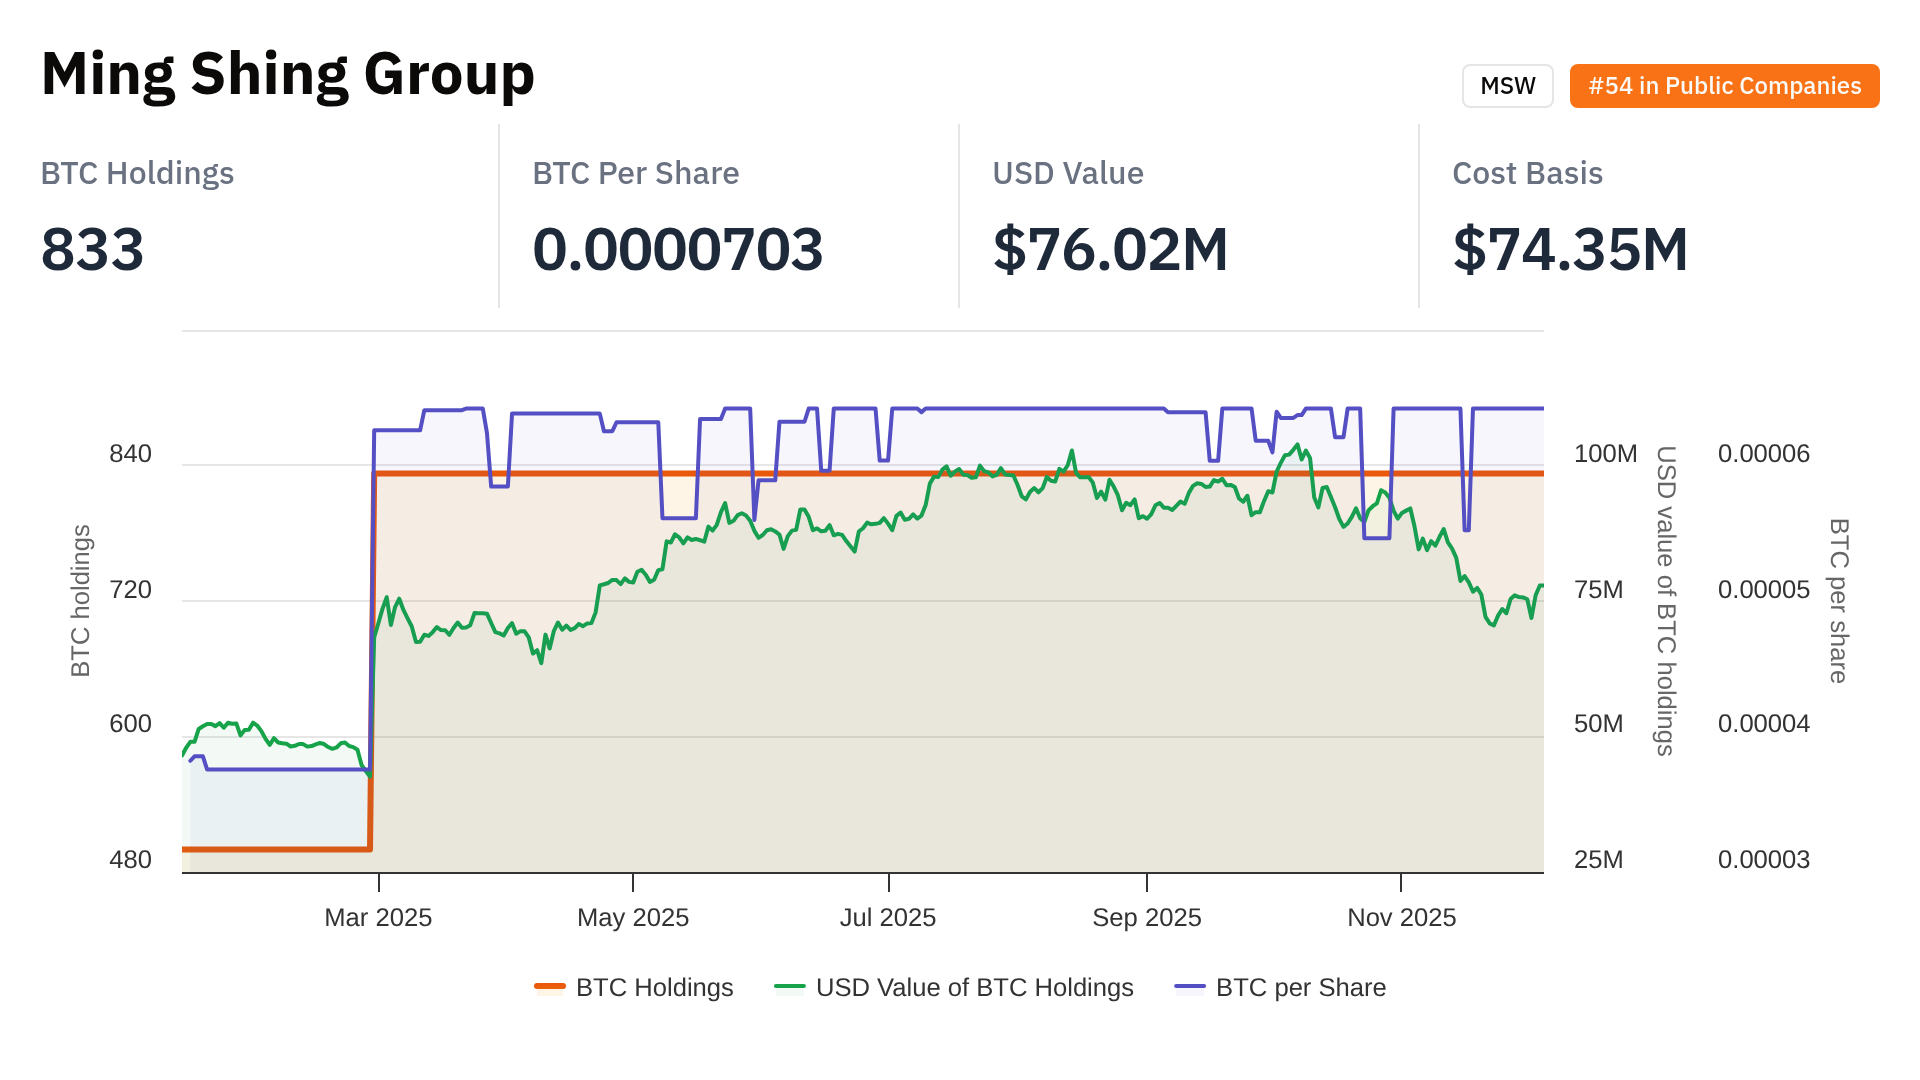Click the USD Value $76.02M stat
Viewport: 1920px width, 1080px height.
point(1110,249)
